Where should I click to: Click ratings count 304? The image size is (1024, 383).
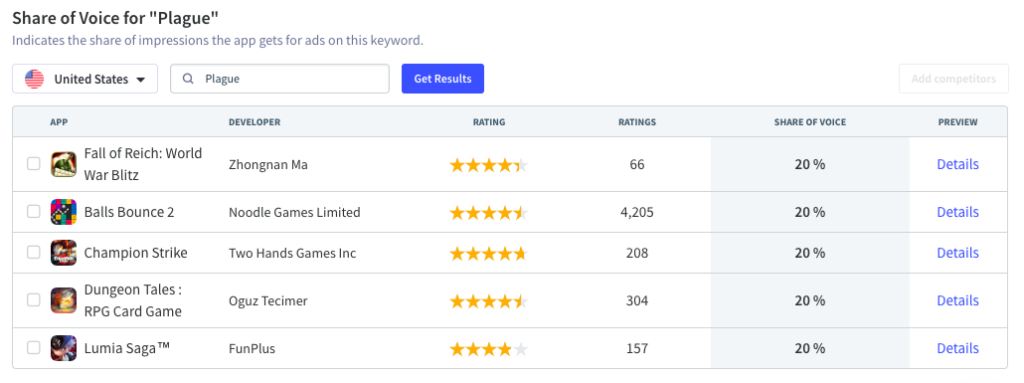click(637, 301)
